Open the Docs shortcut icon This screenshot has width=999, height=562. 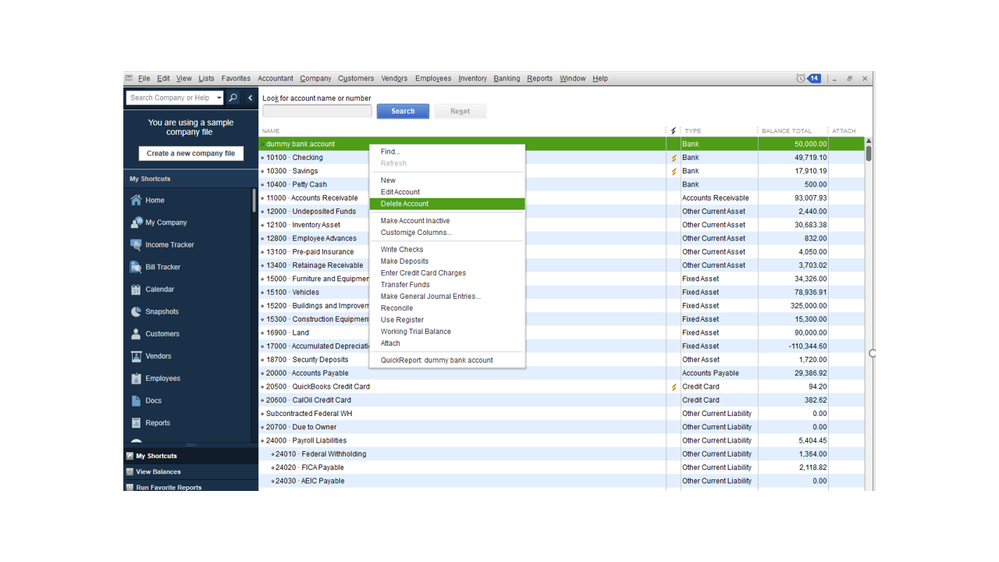pos(136,401)
